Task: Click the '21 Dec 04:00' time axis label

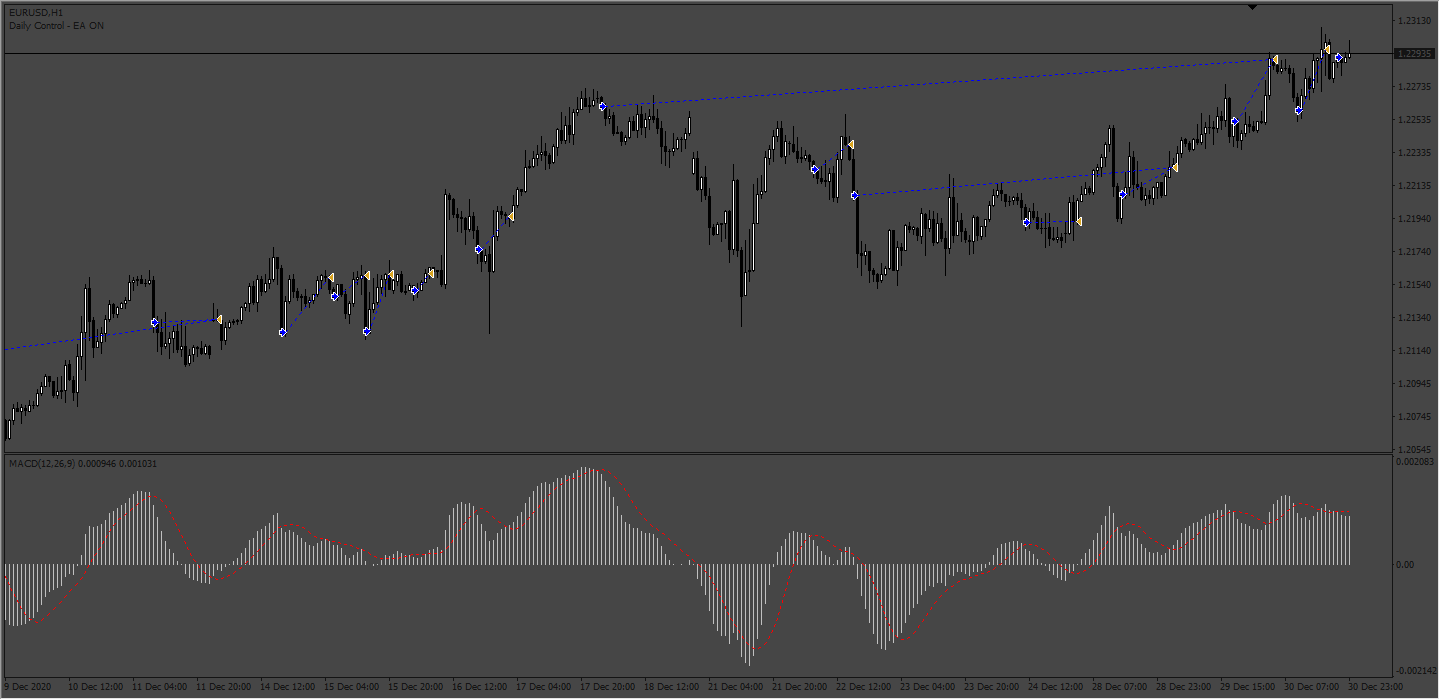Action: coord(735,687)
